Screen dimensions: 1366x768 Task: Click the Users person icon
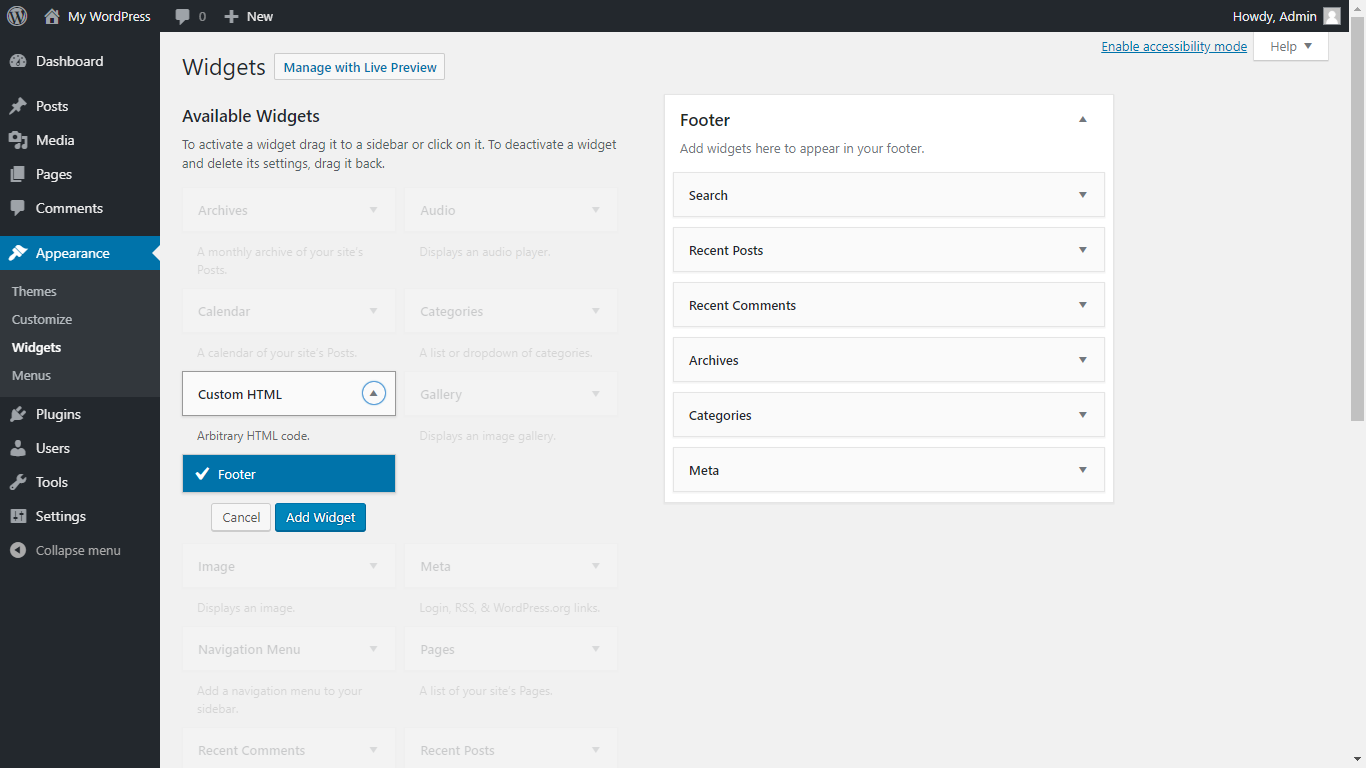pyautogui.click(x=18, y=448)
